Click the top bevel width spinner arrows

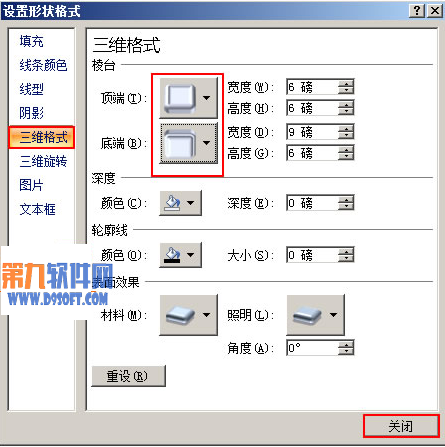(x=346, y=87)
